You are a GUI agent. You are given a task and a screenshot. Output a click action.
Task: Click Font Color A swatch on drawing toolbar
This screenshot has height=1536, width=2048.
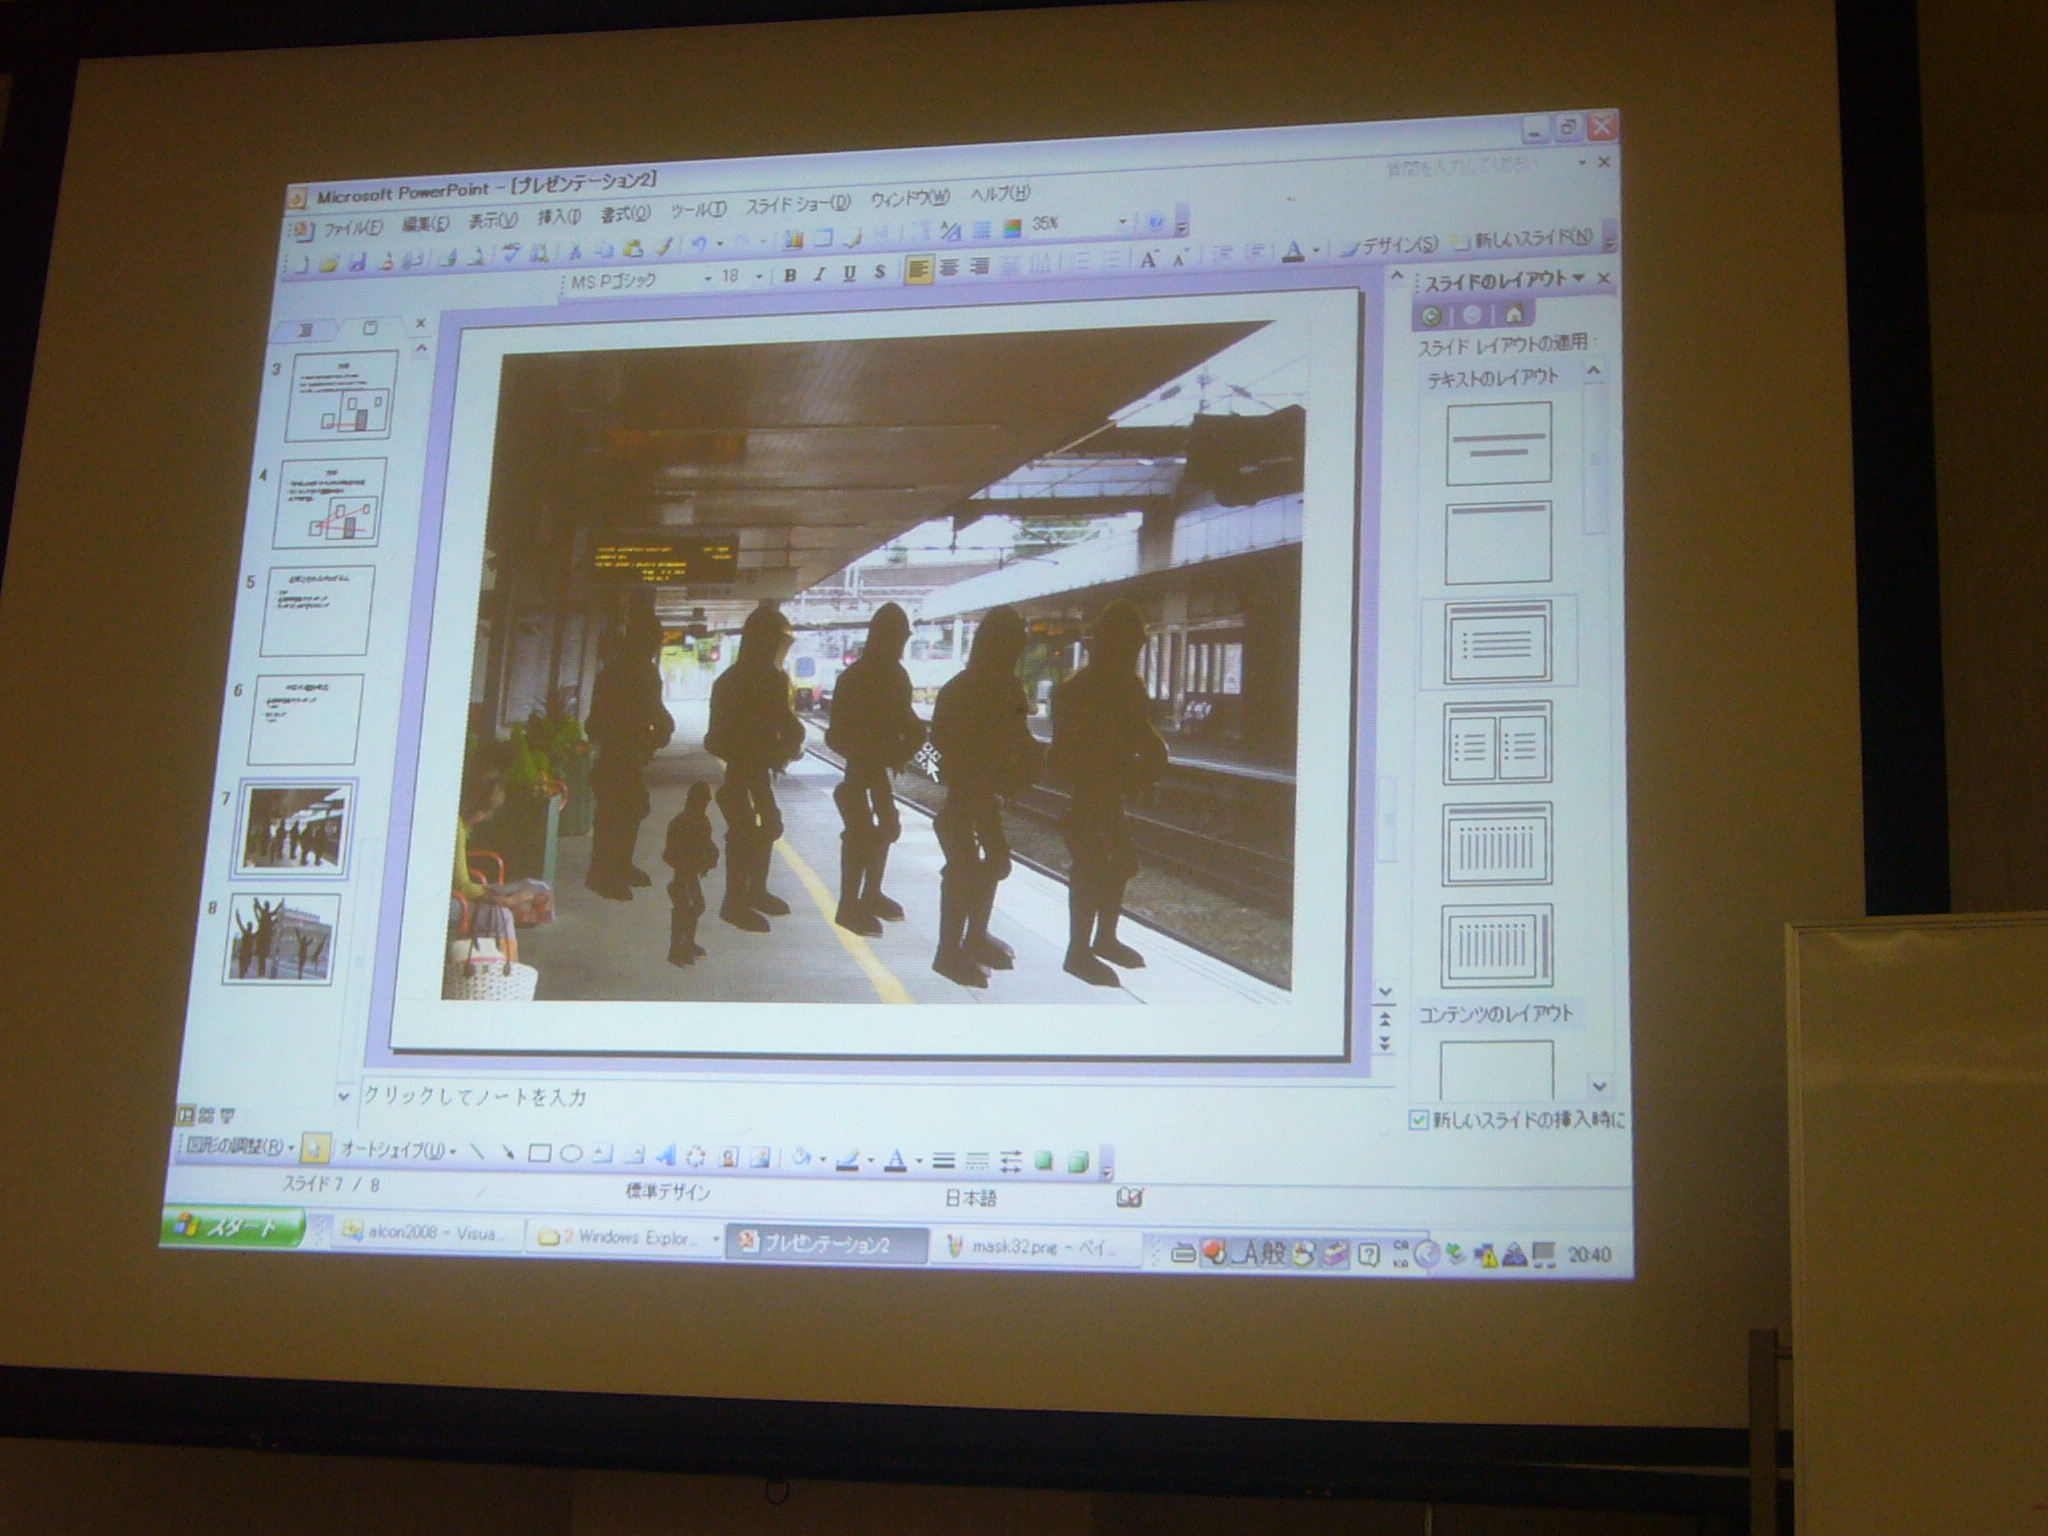pyautogui.click(x=896, y=1159)
